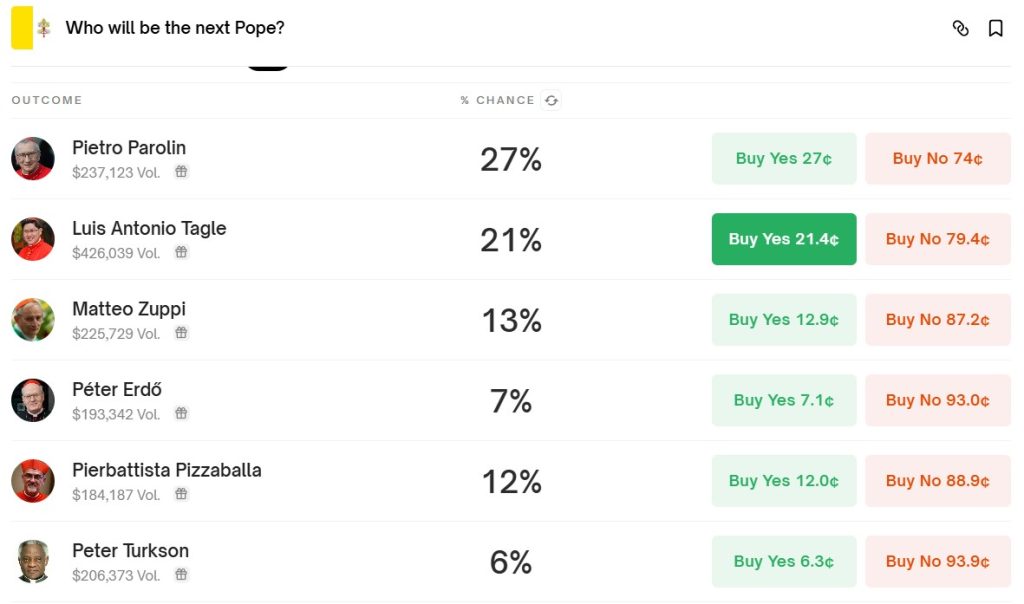The width and height of the screenshot is (1024, 604).
Task: Click Buy No 88.9¢ for Pizzaballa
Action: [x=937, y=481]
